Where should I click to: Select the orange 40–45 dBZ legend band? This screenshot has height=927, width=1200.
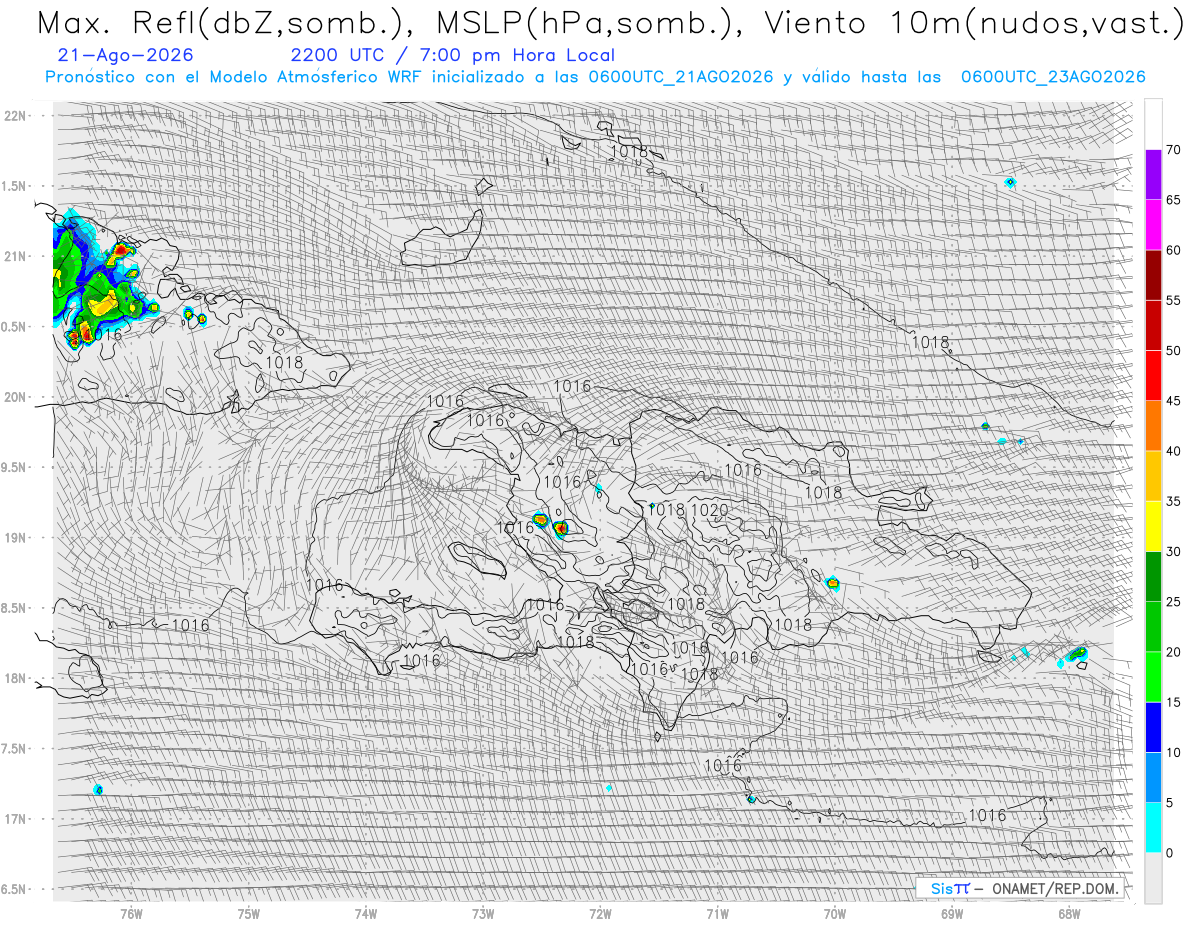(1153, 426)
